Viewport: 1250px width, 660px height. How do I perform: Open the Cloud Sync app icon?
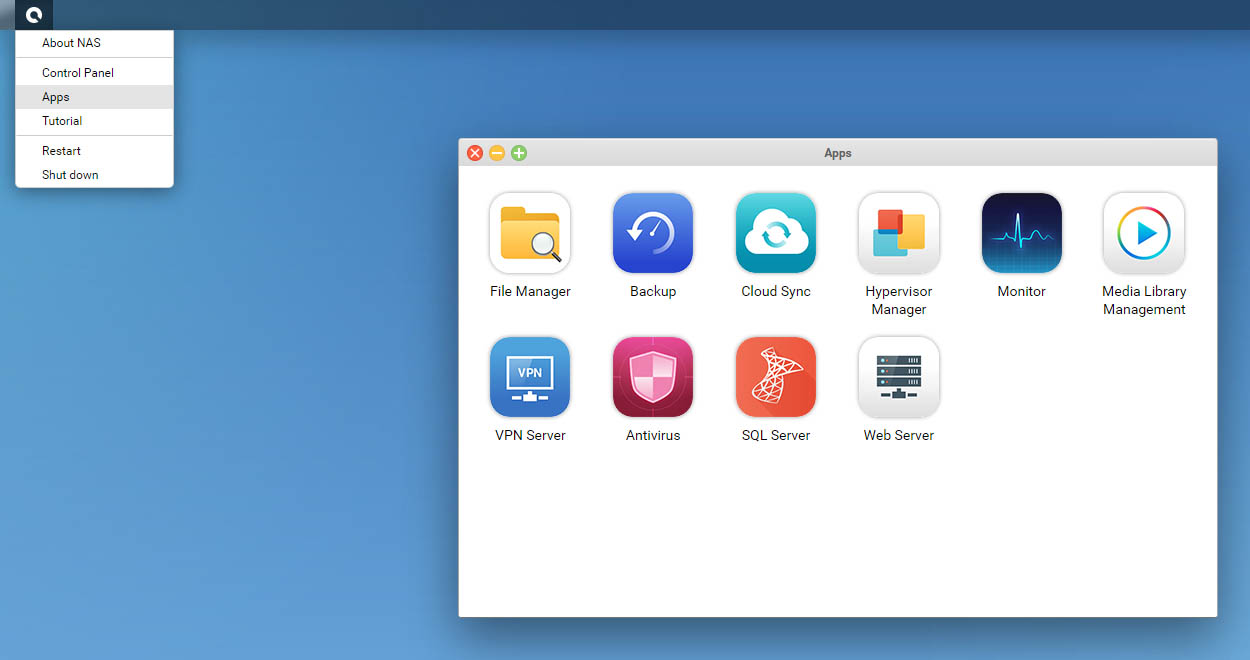776,234
